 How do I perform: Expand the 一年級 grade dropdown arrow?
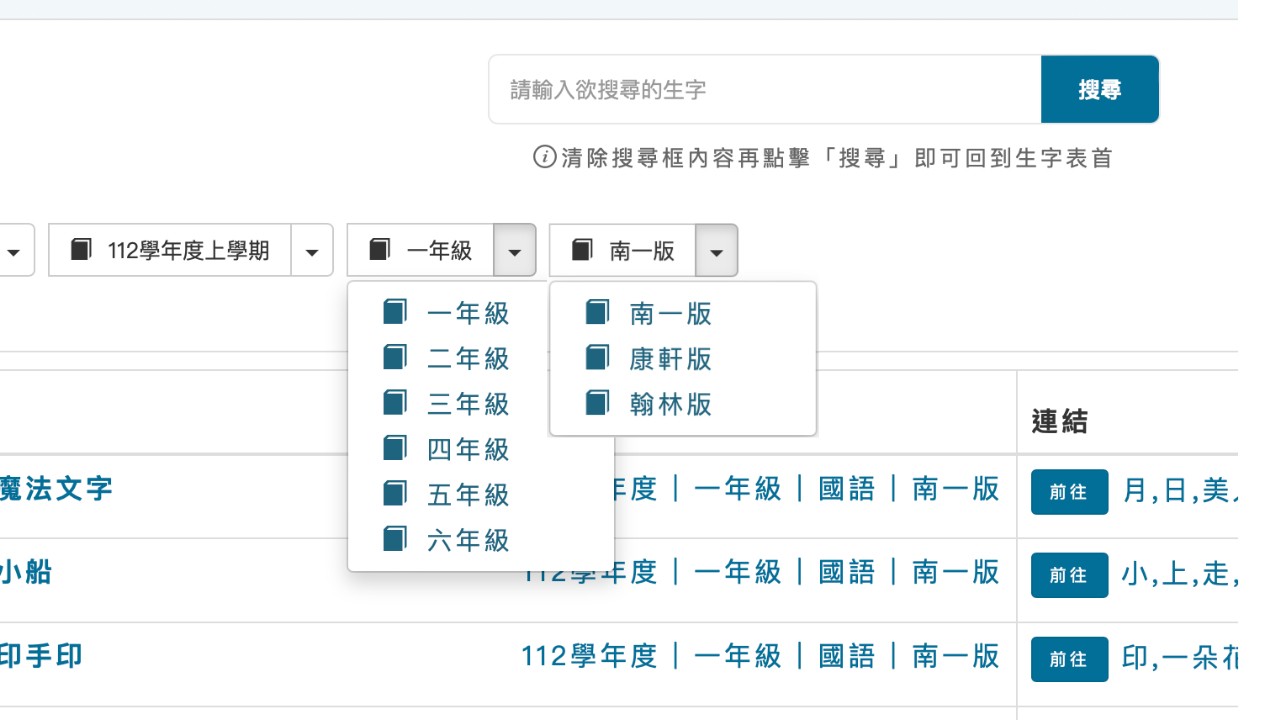(x=515, y=250)
